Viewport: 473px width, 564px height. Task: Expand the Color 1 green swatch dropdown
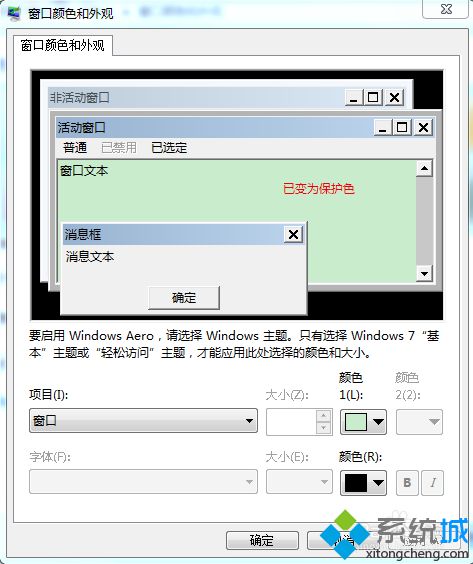378,422
